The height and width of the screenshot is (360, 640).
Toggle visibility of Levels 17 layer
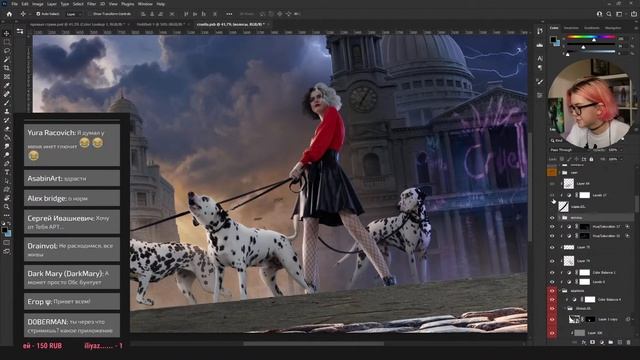click(x=552, y=195)
